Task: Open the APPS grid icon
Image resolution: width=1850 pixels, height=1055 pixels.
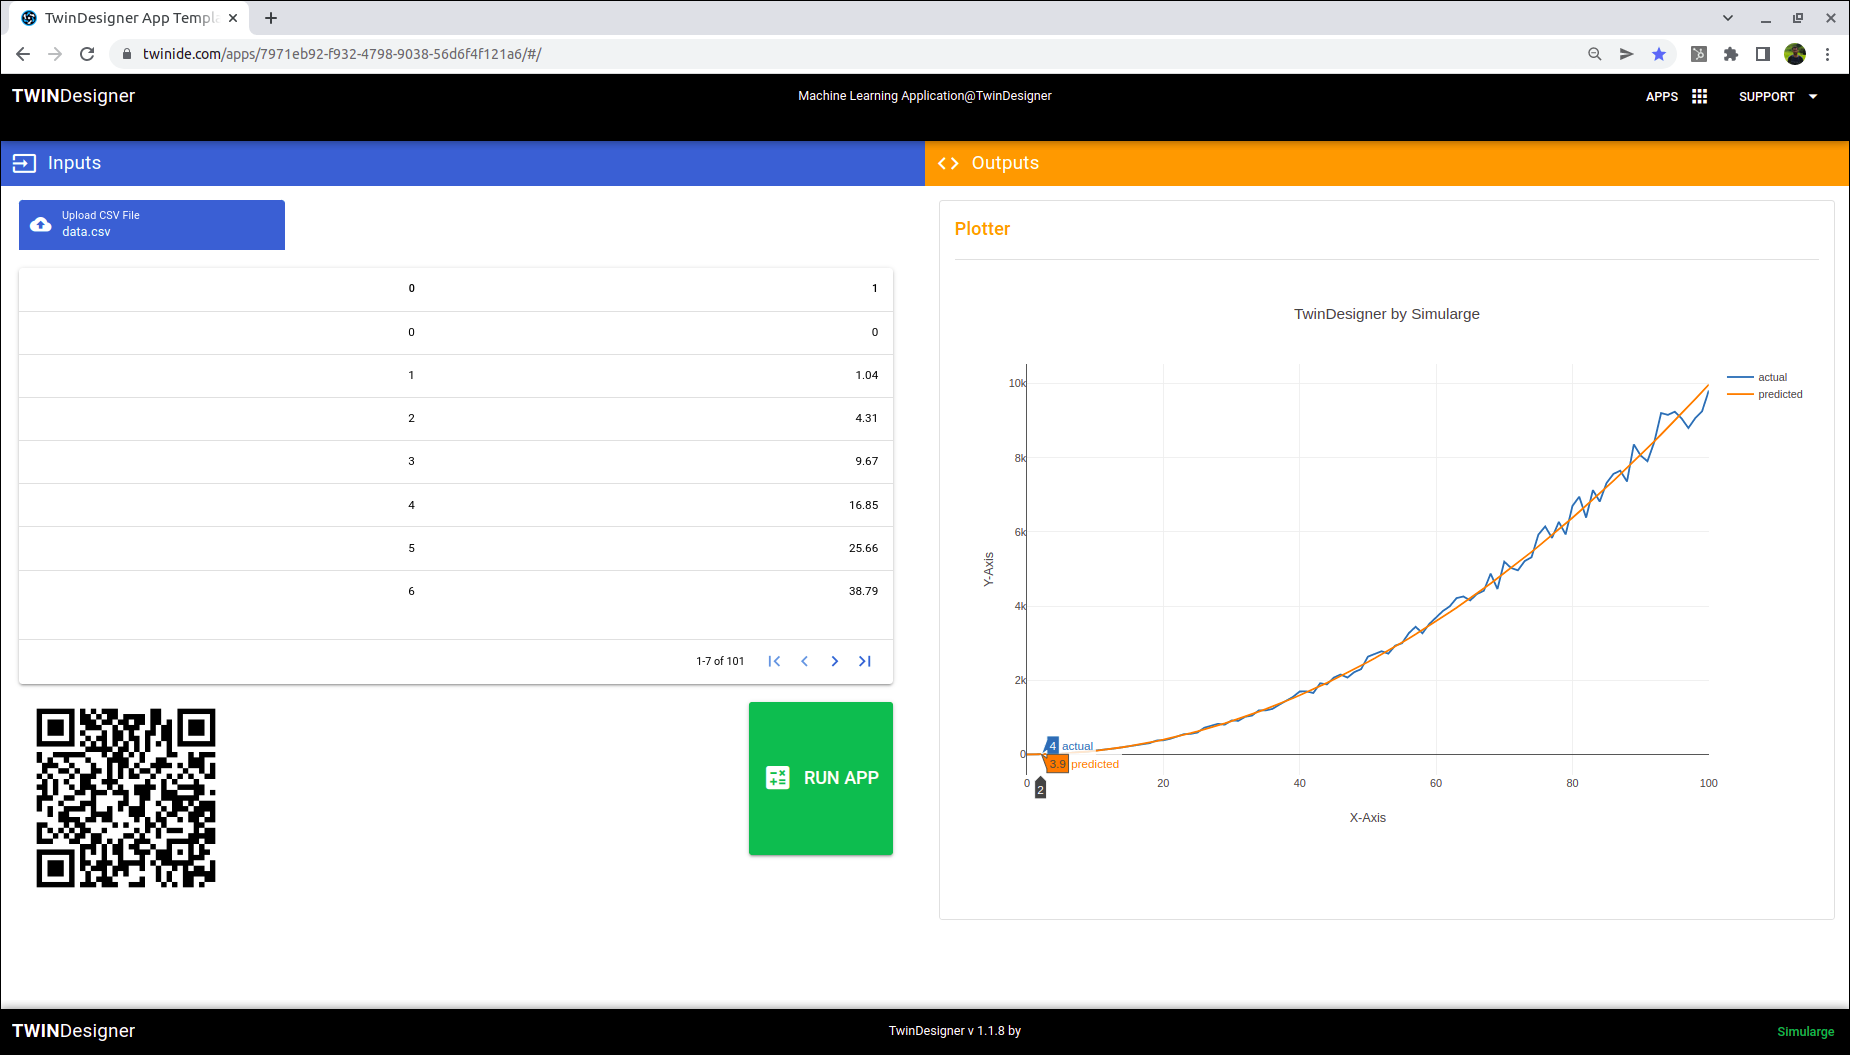Action: [x=1700, y=96]
